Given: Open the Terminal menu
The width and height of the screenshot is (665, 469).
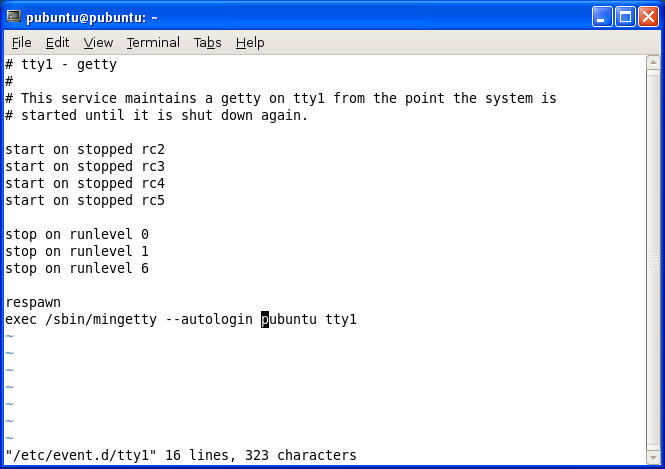Looking at the screenshot, I should pos(153,42).
